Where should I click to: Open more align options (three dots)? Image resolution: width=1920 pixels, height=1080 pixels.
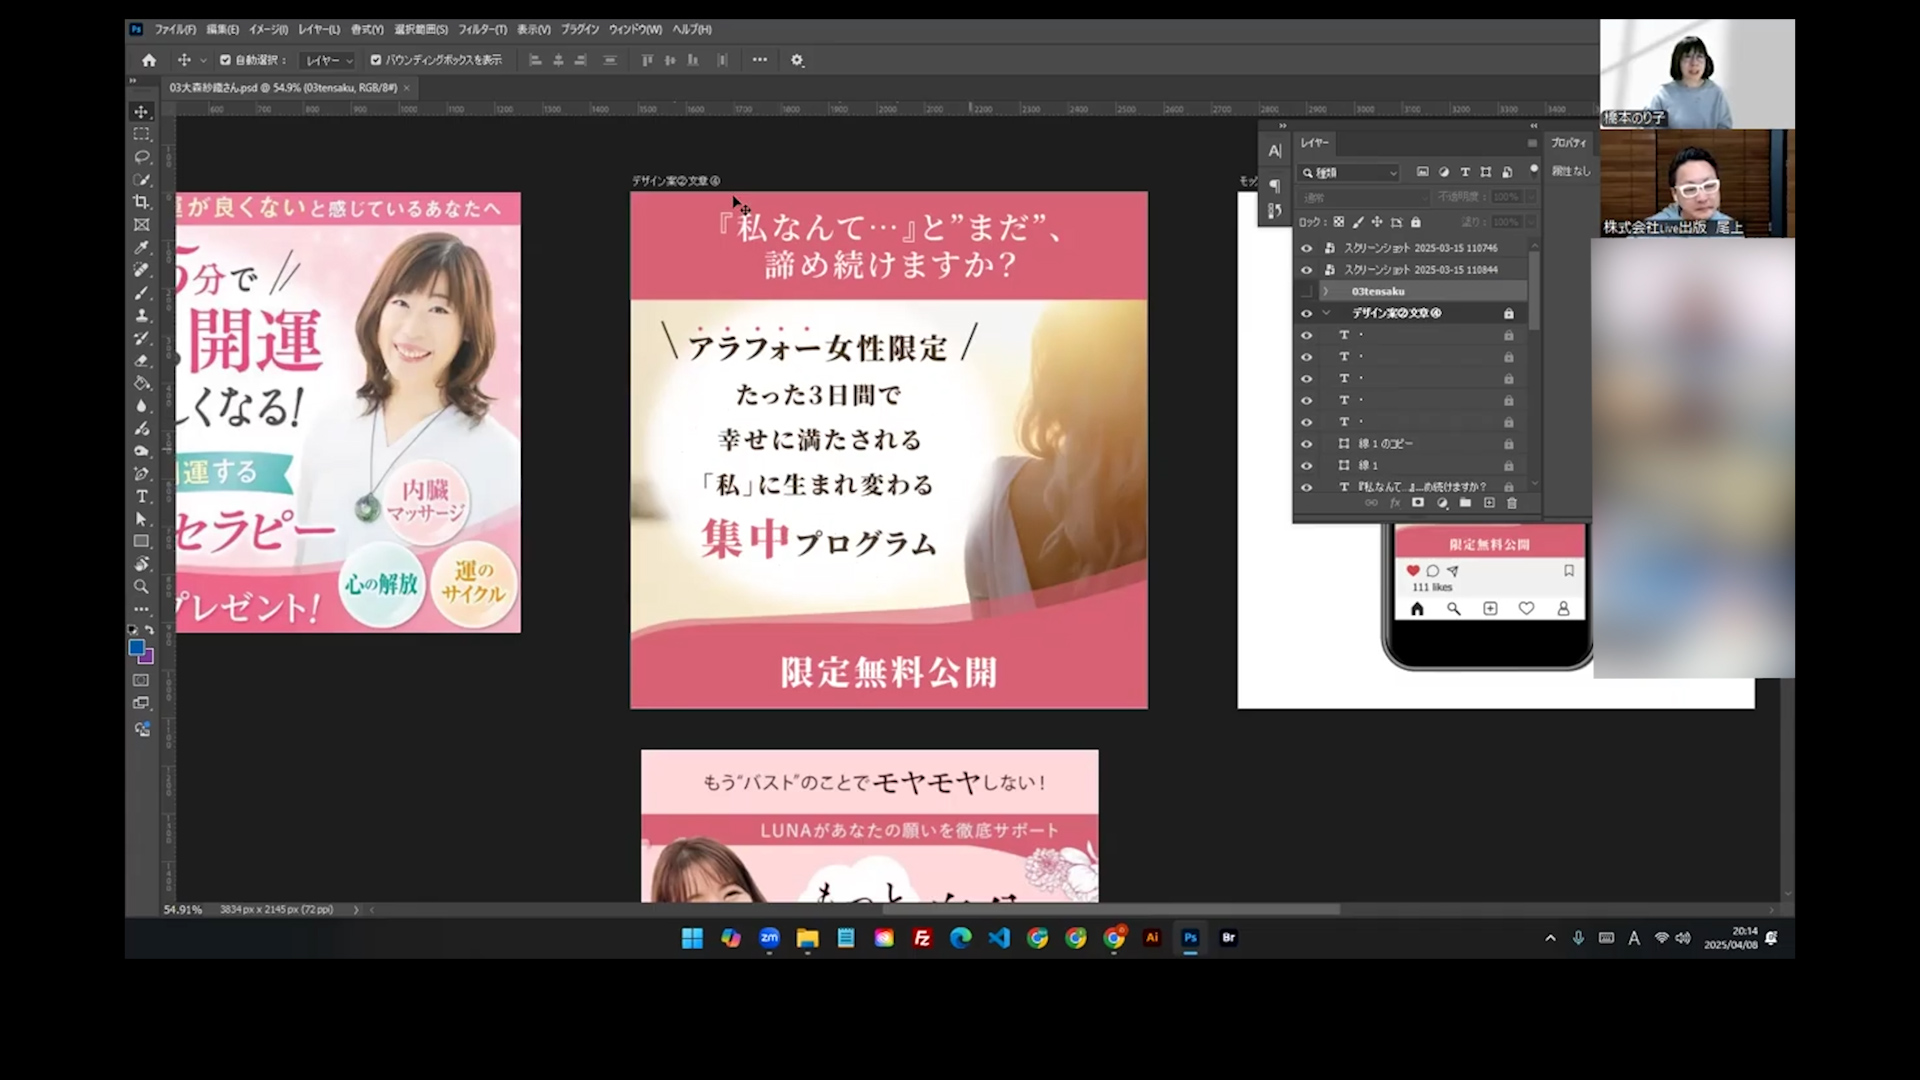(760, 60)
